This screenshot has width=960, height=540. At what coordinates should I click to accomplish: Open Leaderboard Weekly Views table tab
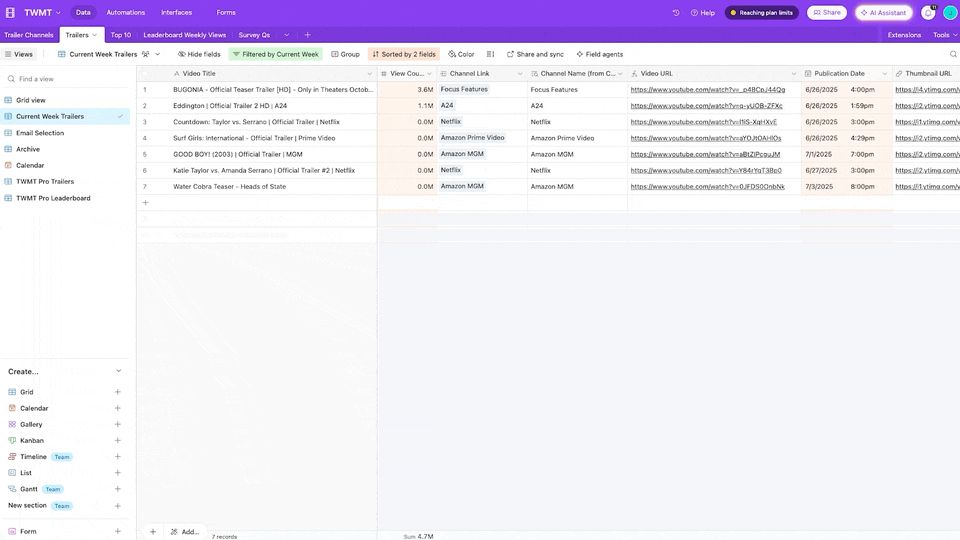(184, 35)
